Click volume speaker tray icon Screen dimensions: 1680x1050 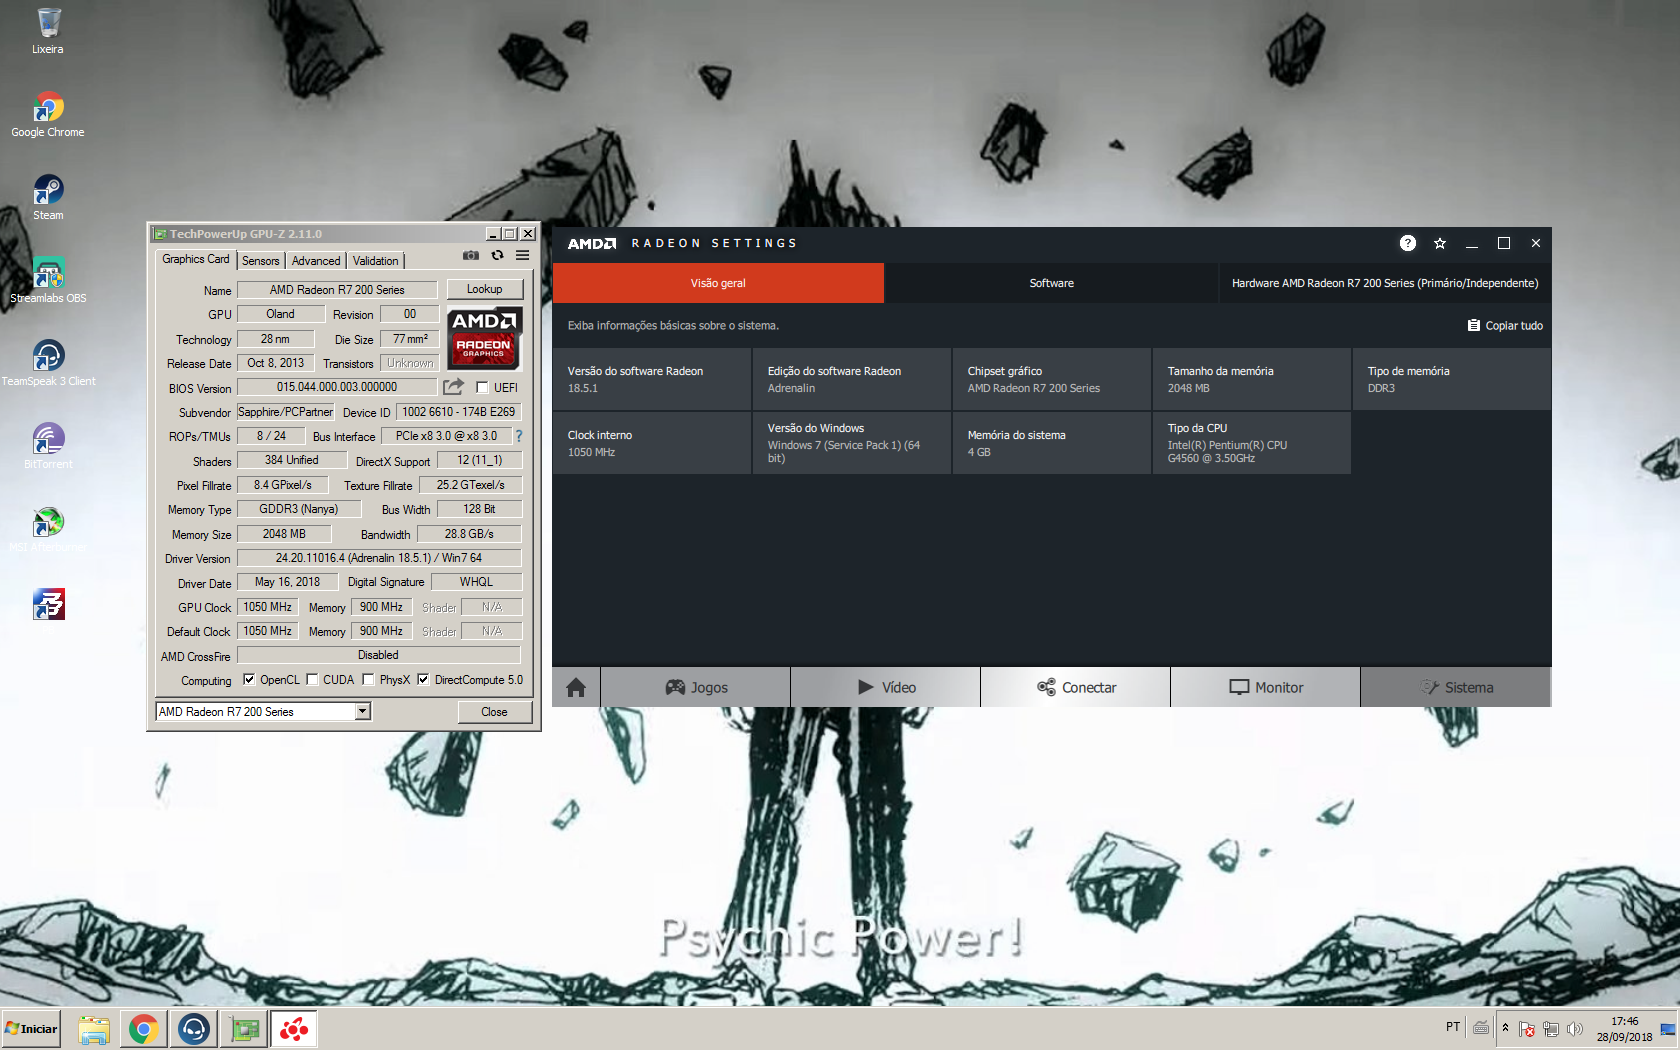(x=1575, y=1029)
